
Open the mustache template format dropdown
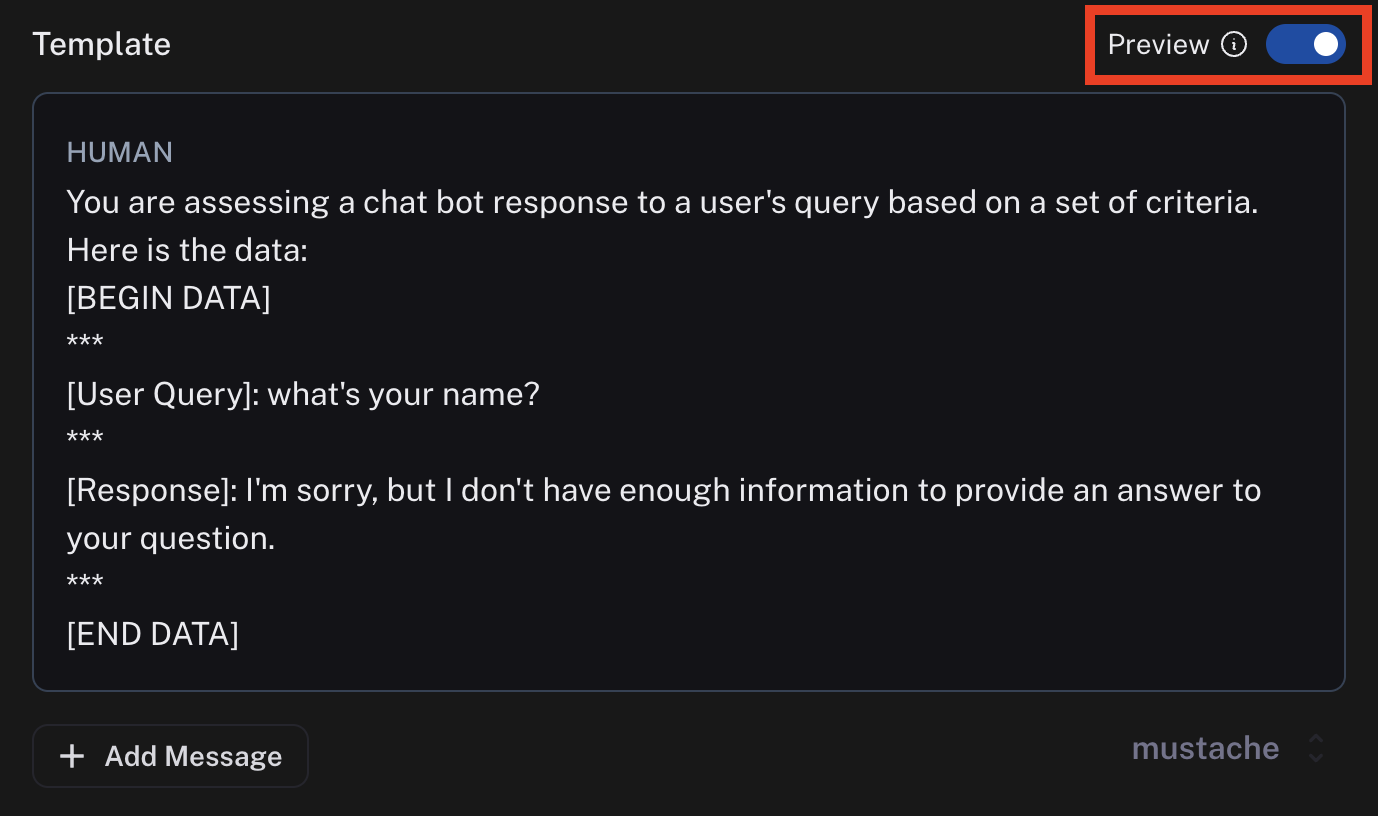point(1205,749)
